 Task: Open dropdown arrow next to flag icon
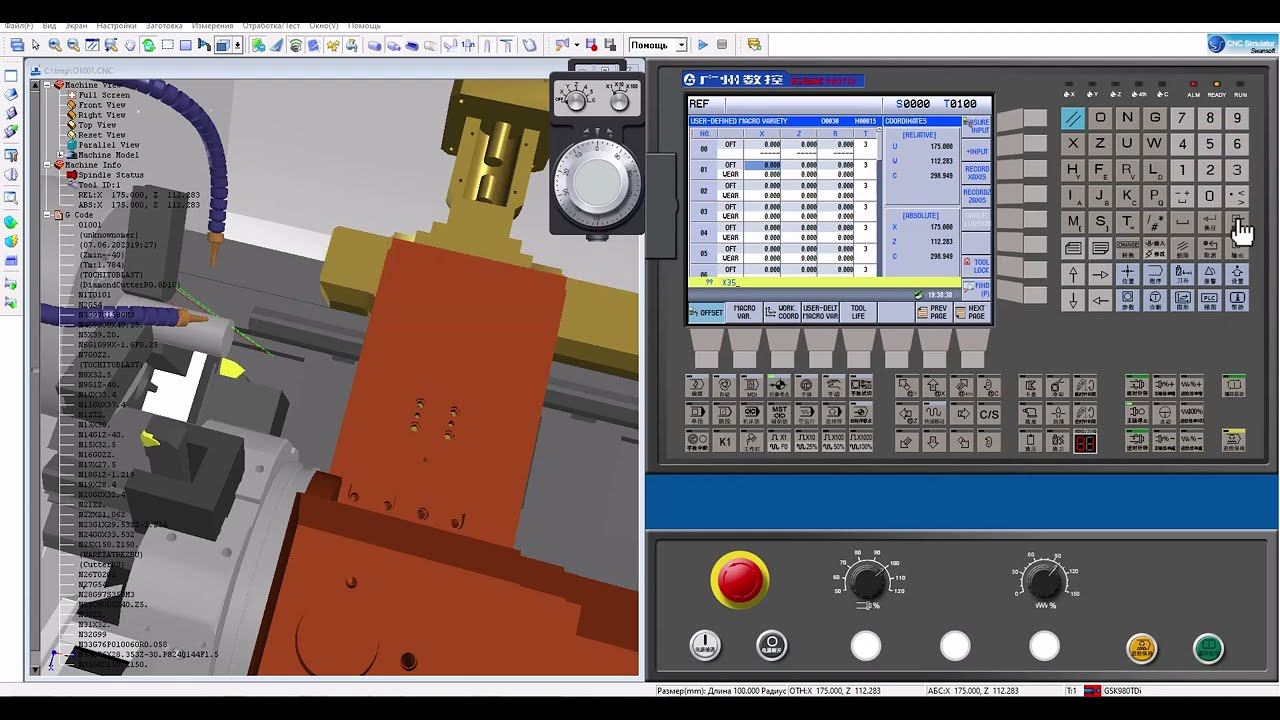click(x=577, y=45)
